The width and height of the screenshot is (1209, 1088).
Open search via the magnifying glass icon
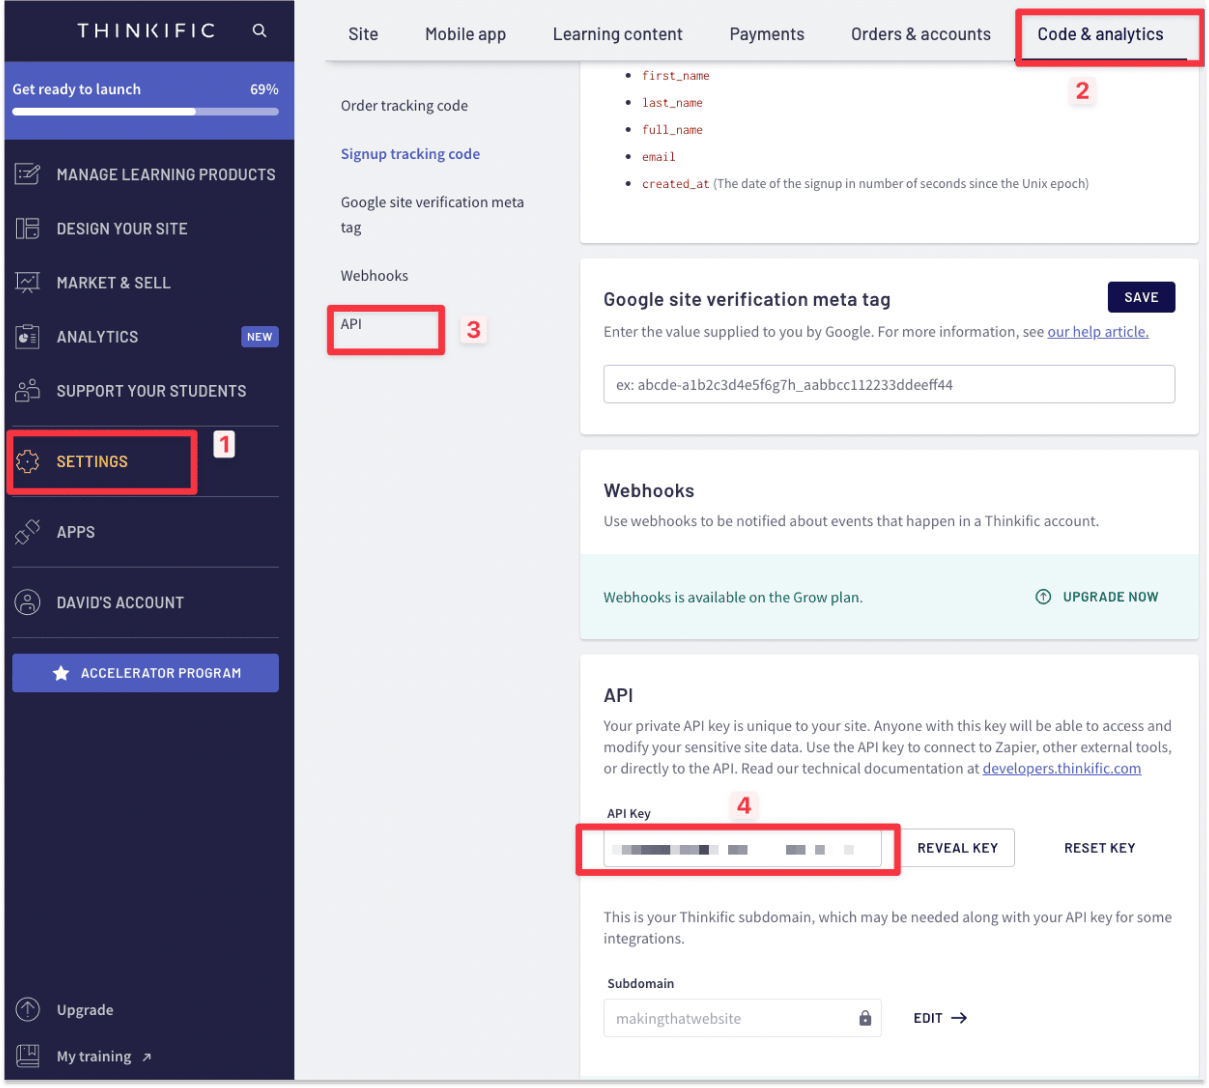pos(259,31)
